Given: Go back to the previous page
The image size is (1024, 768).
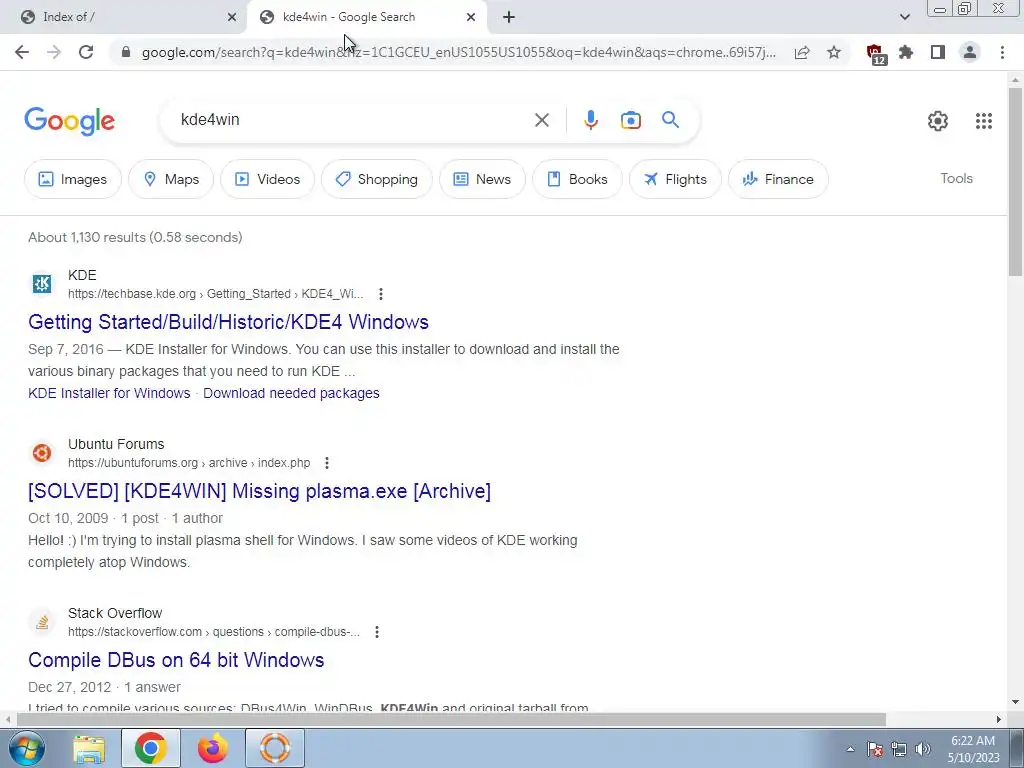Looking at the screenshot, I should (x=22, y=52).
